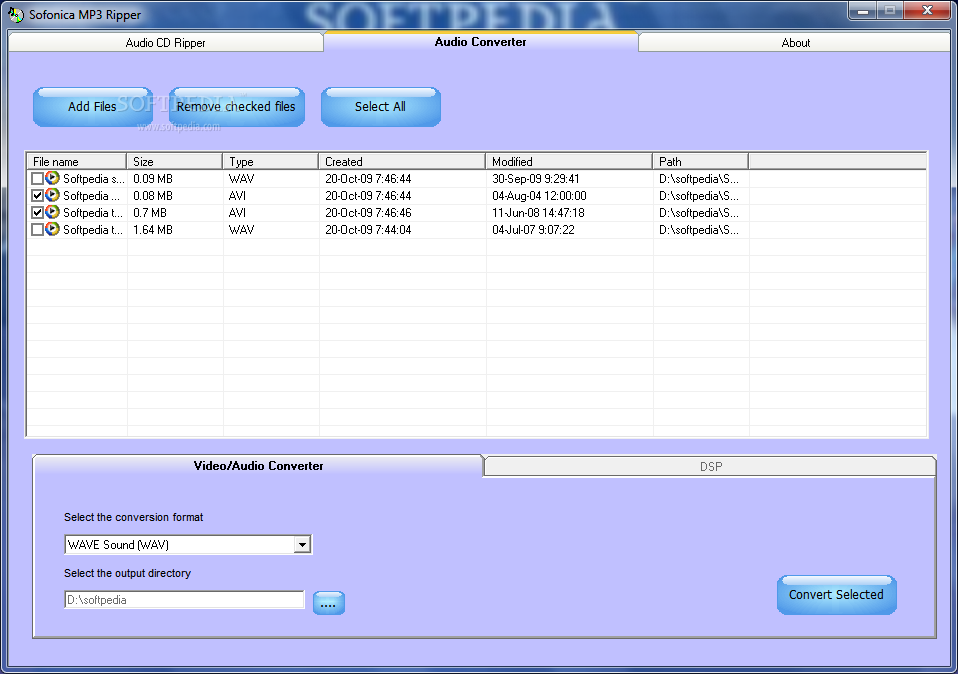Sort by the Modified column header

[x=569, y=162]
